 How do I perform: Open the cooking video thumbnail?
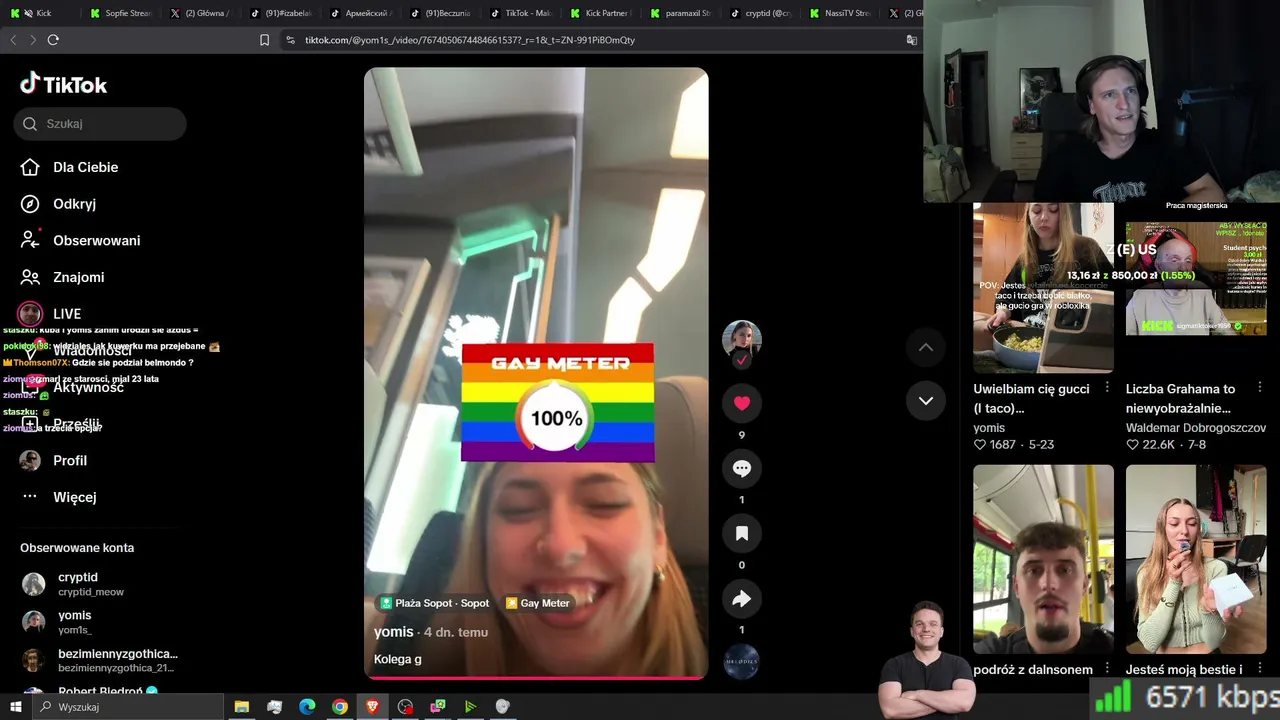(1043, 288)
